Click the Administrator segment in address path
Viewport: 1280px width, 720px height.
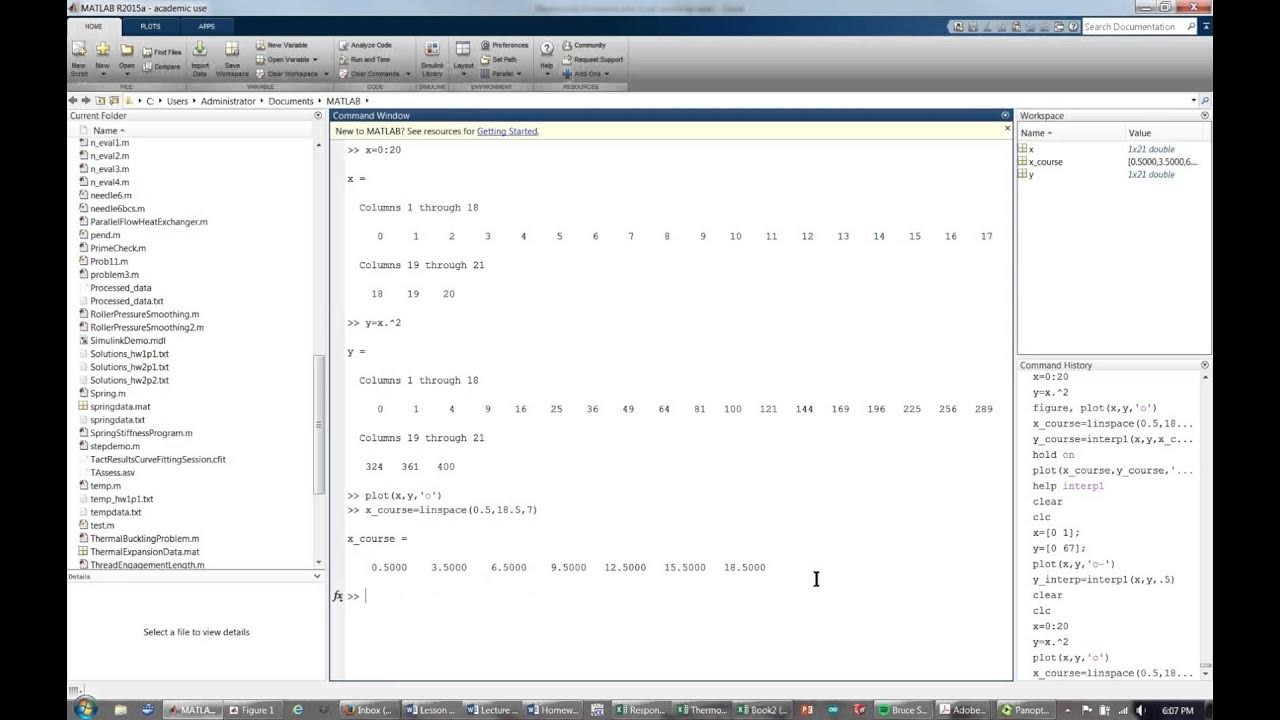tap(228, 101)
